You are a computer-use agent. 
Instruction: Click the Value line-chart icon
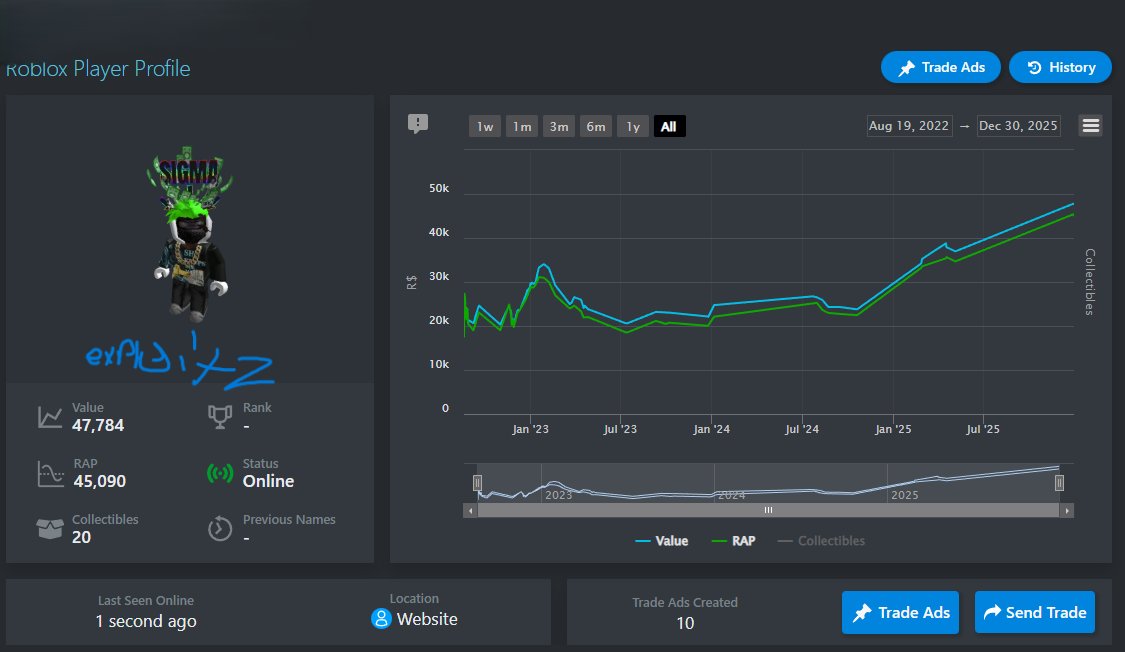pos(50,417)
